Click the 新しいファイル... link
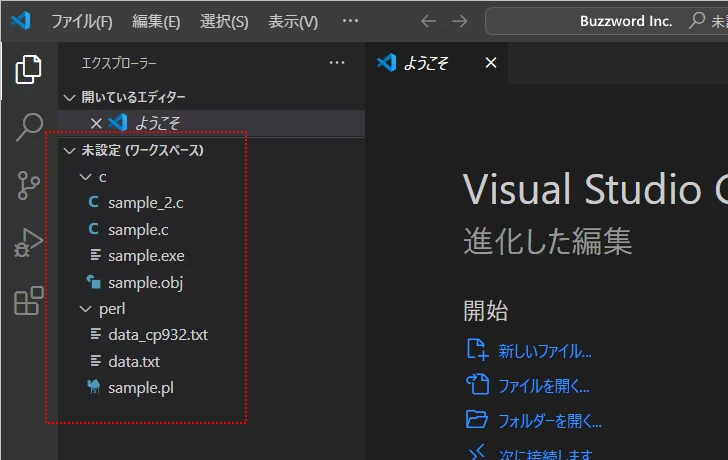The height and width of the screenshot is (460, 728). (545, 351)
